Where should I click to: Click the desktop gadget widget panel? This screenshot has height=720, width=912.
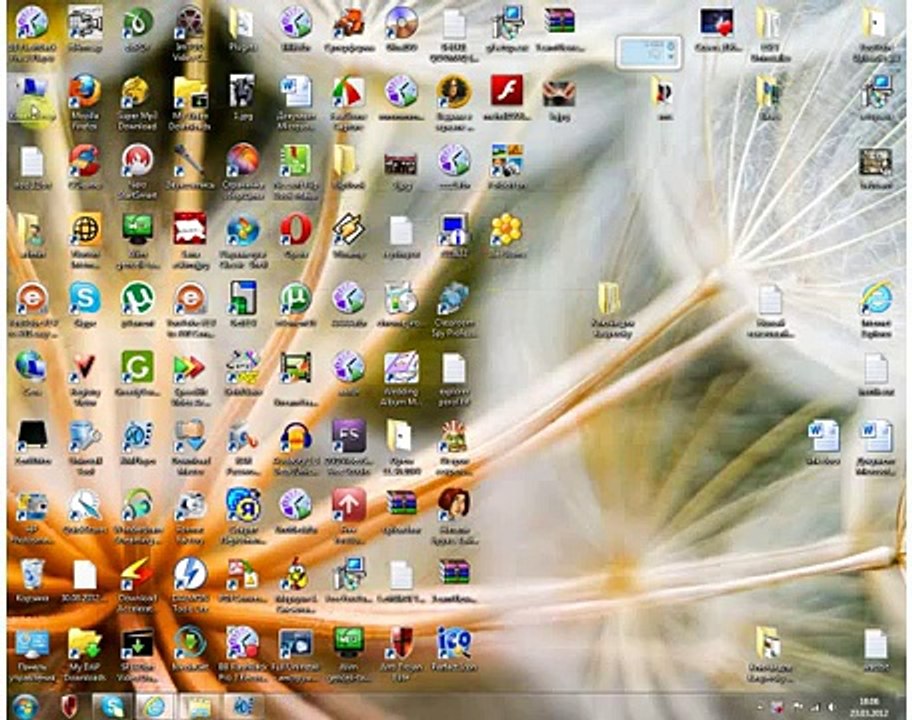[649, 52]
